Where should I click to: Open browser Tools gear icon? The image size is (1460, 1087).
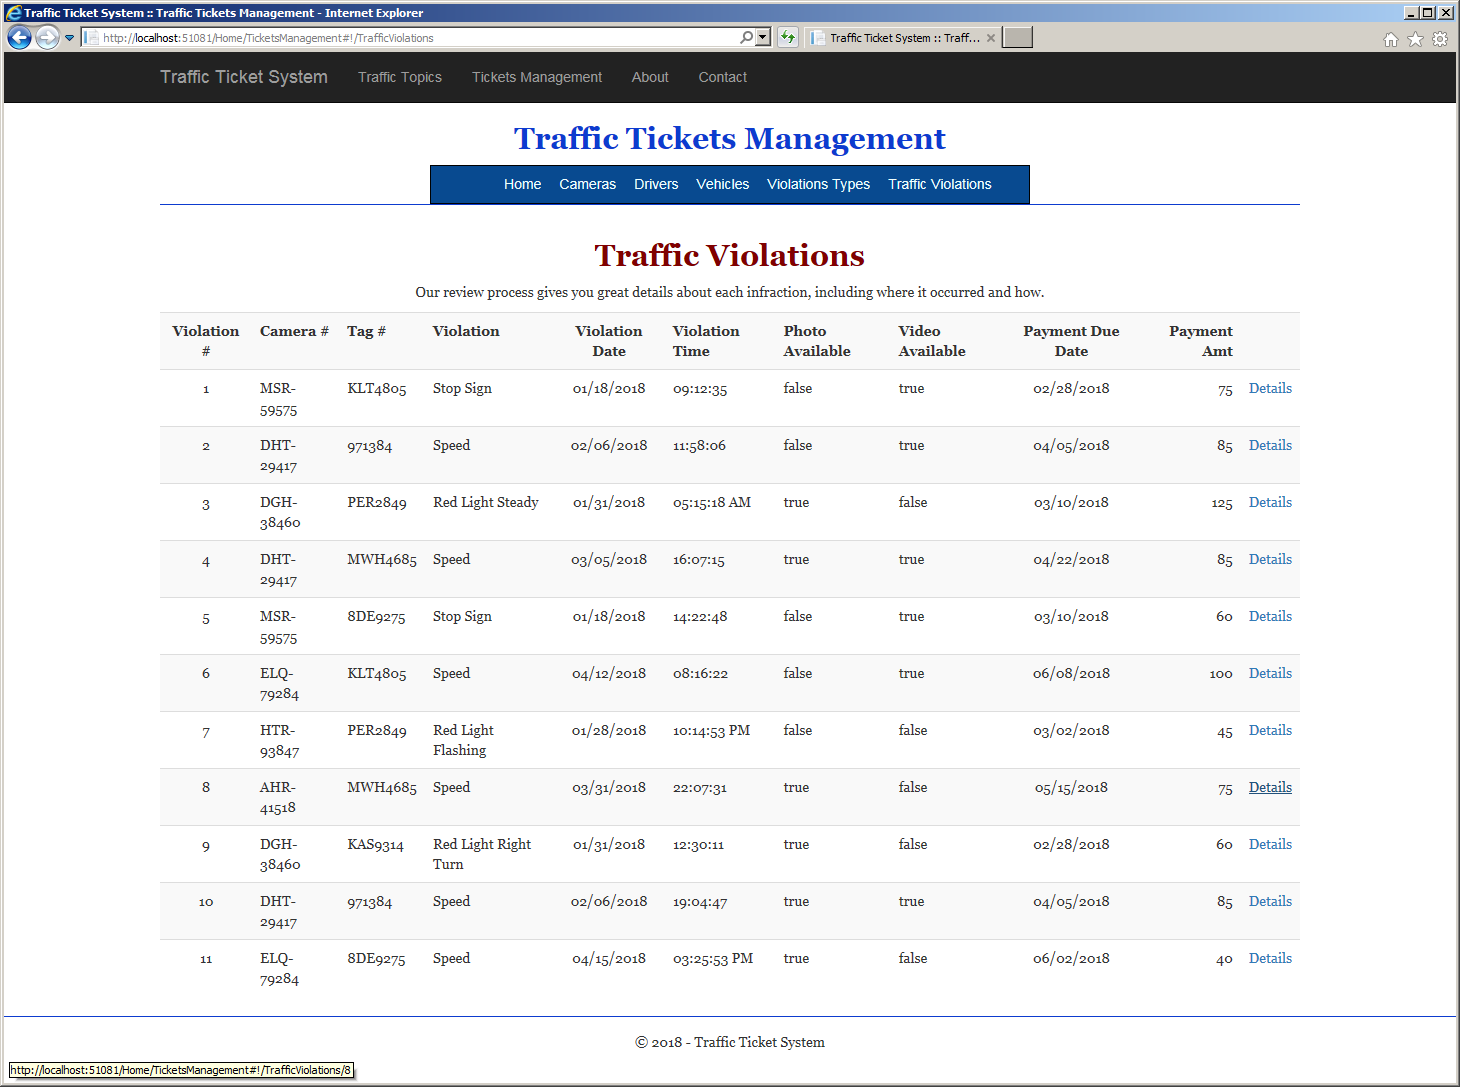tap(1440, 39)
